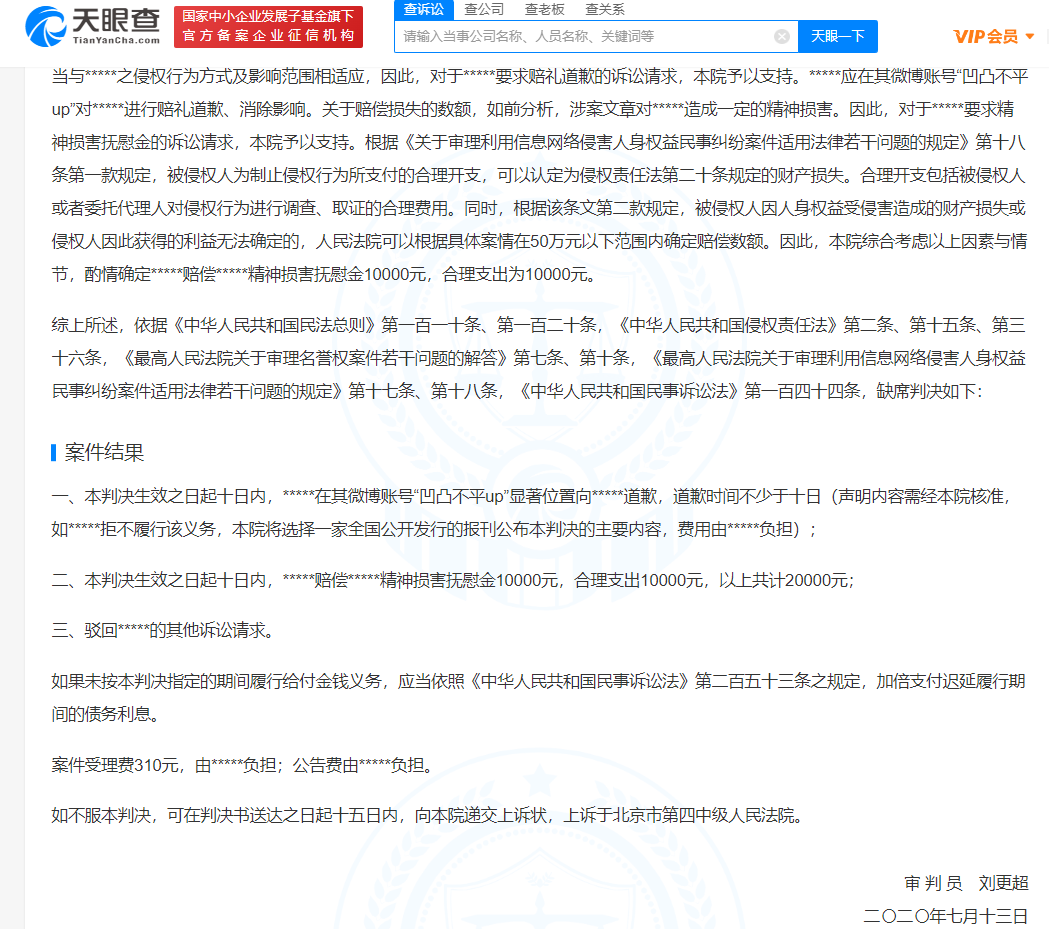1049x929 pixels.
Task: Click the TianYanCha logo
Action: [92, 27]
